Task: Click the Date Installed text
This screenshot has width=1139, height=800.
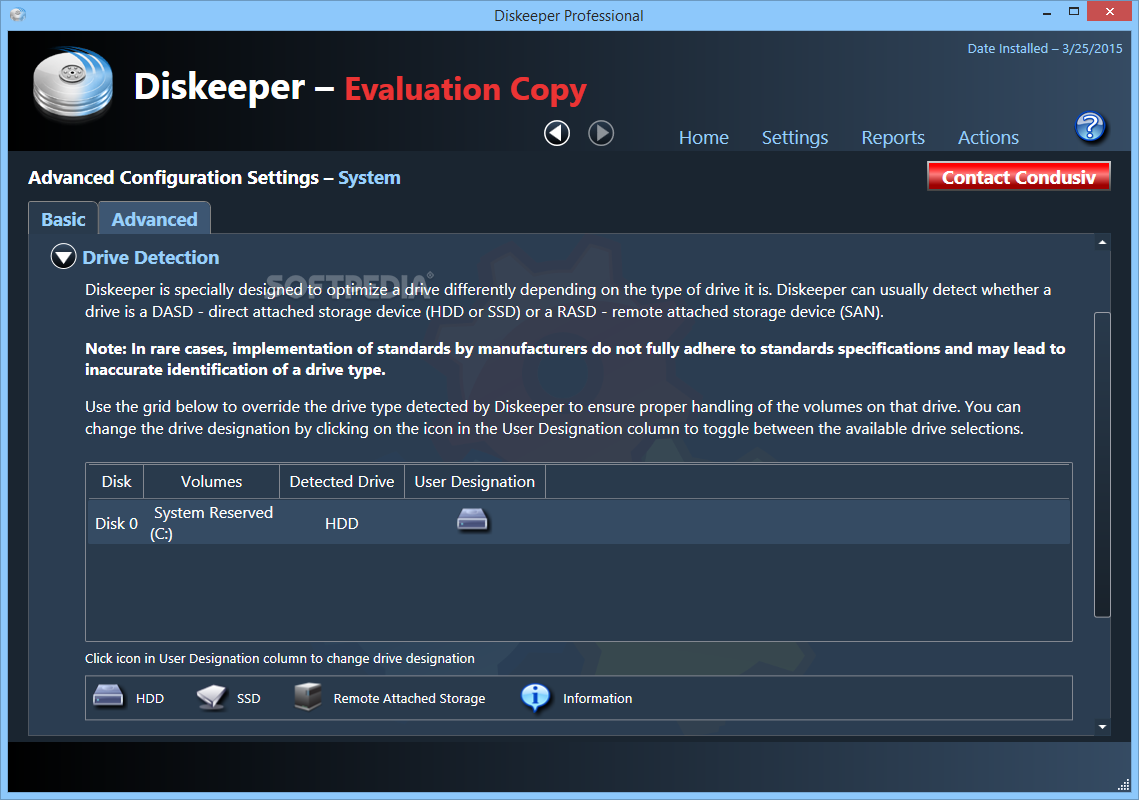Action: [1045, 49]
